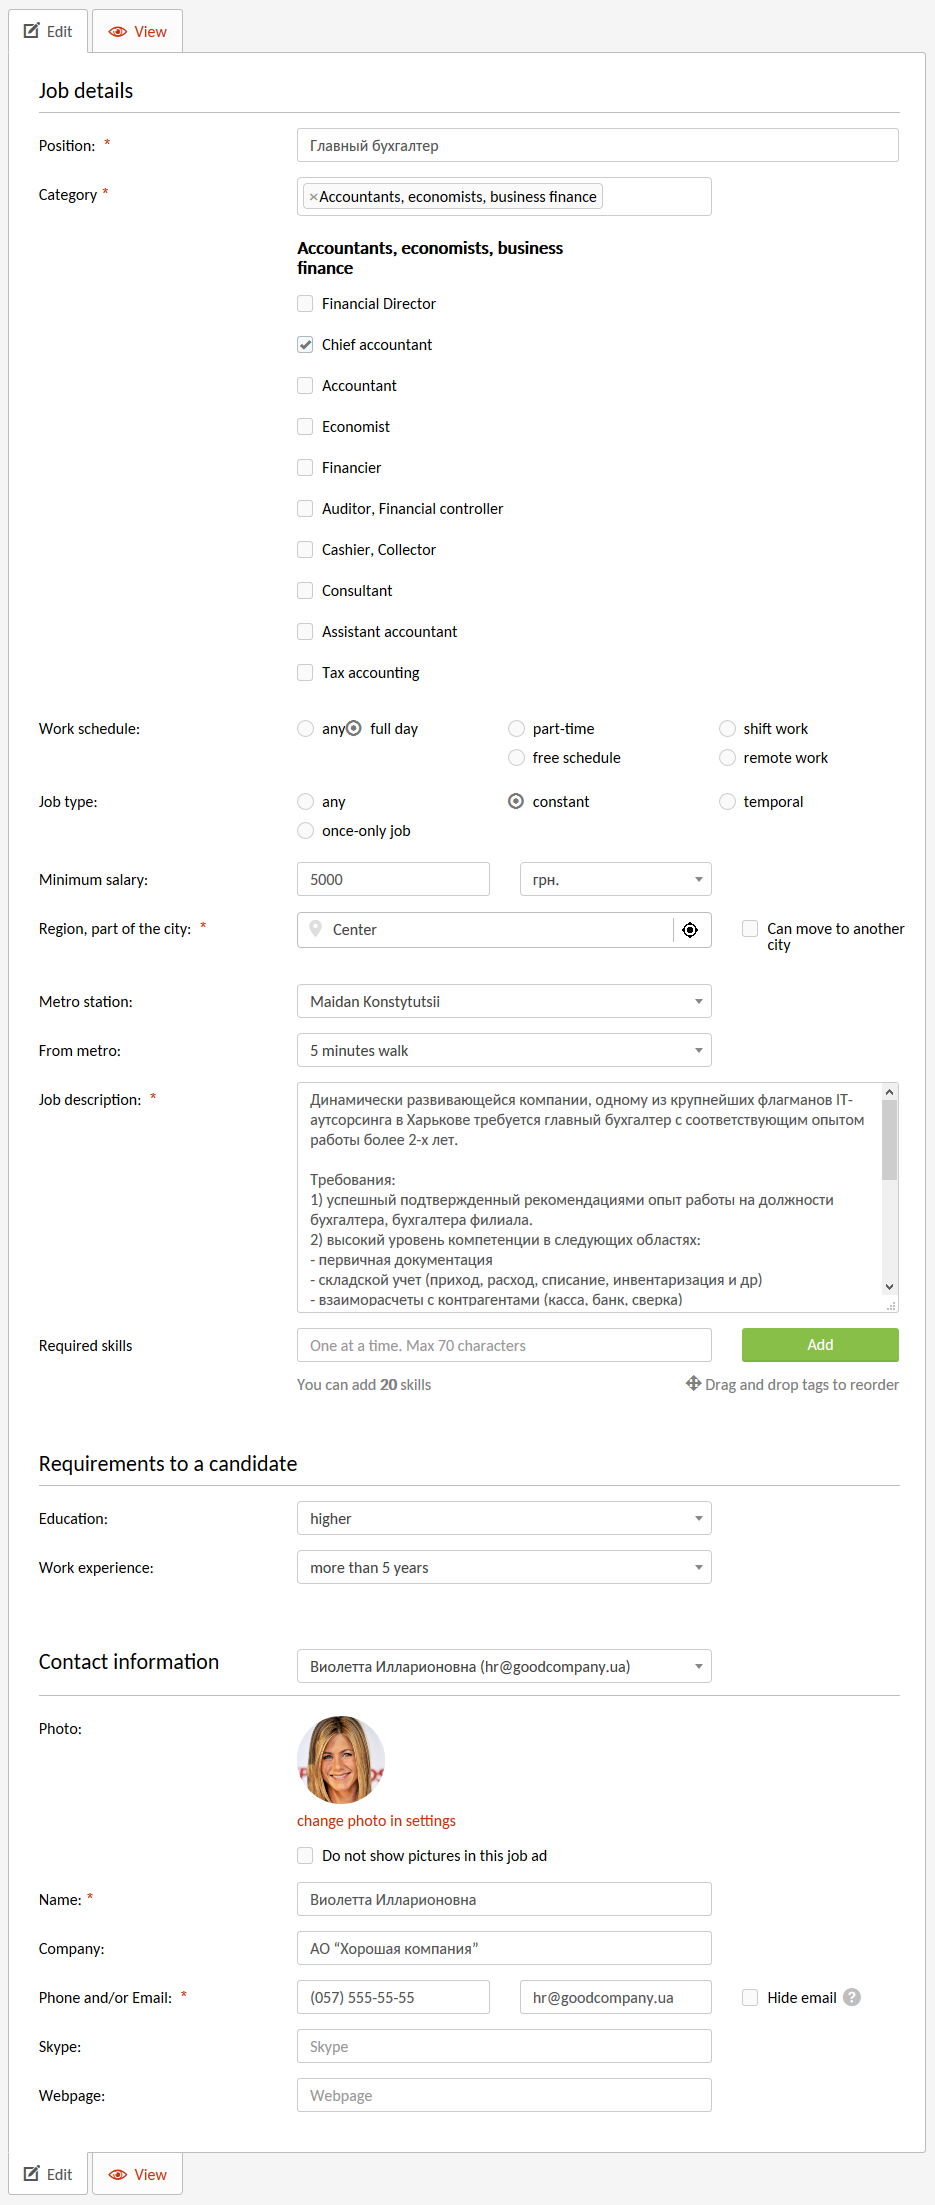The image size is (935, 2205).
Task: Follow the change photo in settings link
Action: (376, 1821)
